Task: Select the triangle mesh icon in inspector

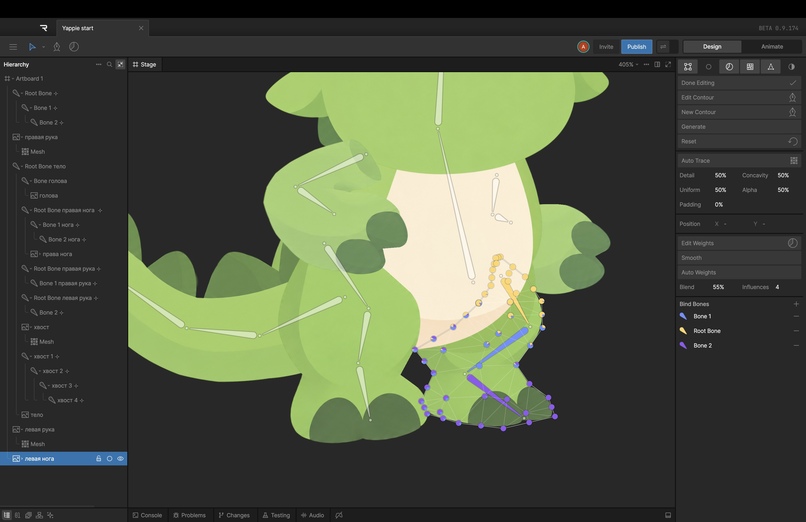Action: tap(771, 67)
